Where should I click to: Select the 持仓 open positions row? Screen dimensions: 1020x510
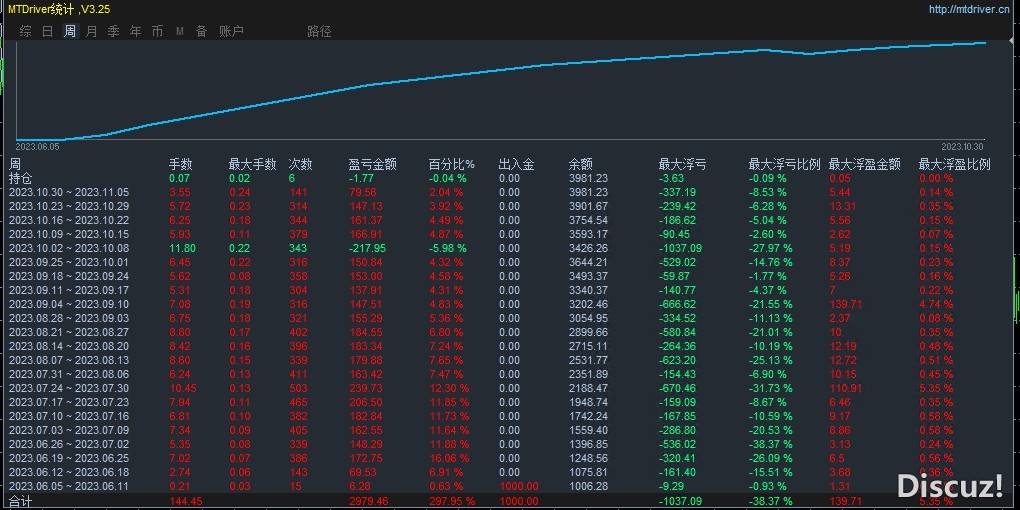click(21, 178)
